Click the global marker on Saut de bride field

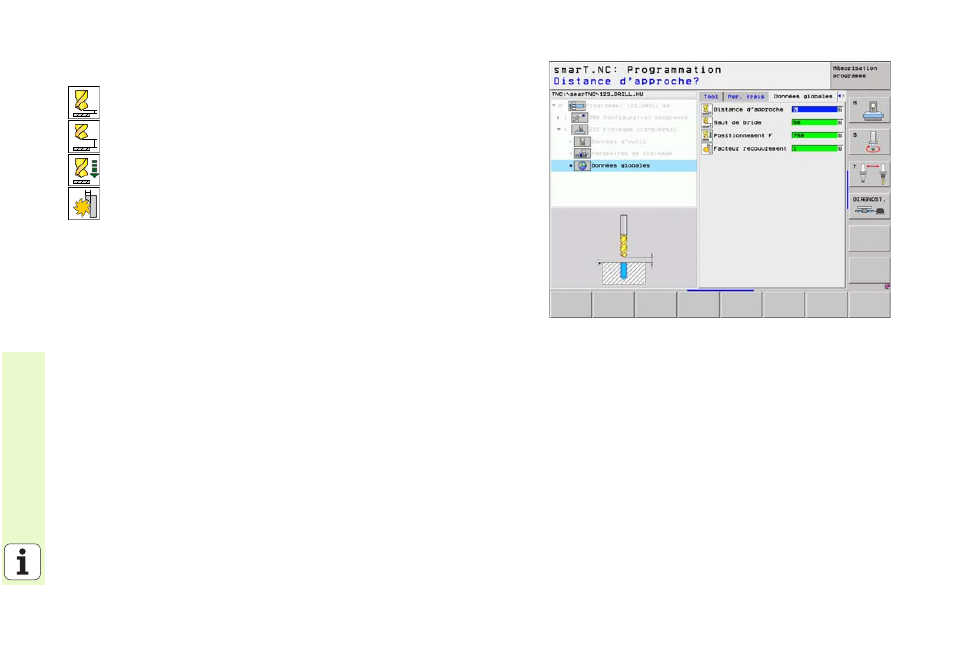(x=840, y=122)
